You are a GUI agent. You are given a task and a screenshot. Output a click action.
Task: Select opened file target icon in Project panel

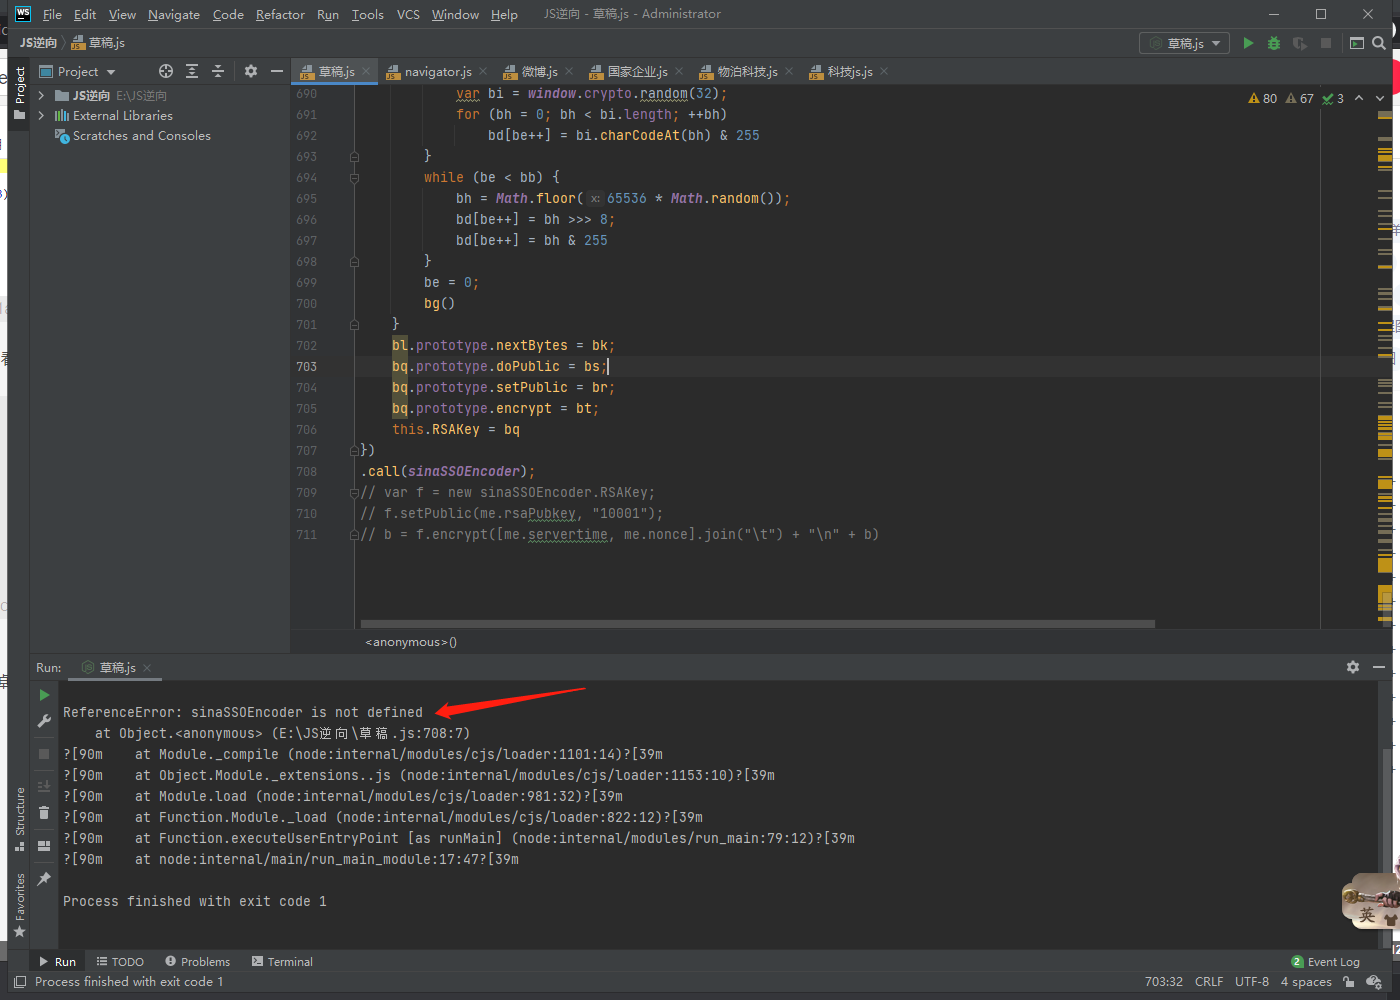(x=166, y=71)
